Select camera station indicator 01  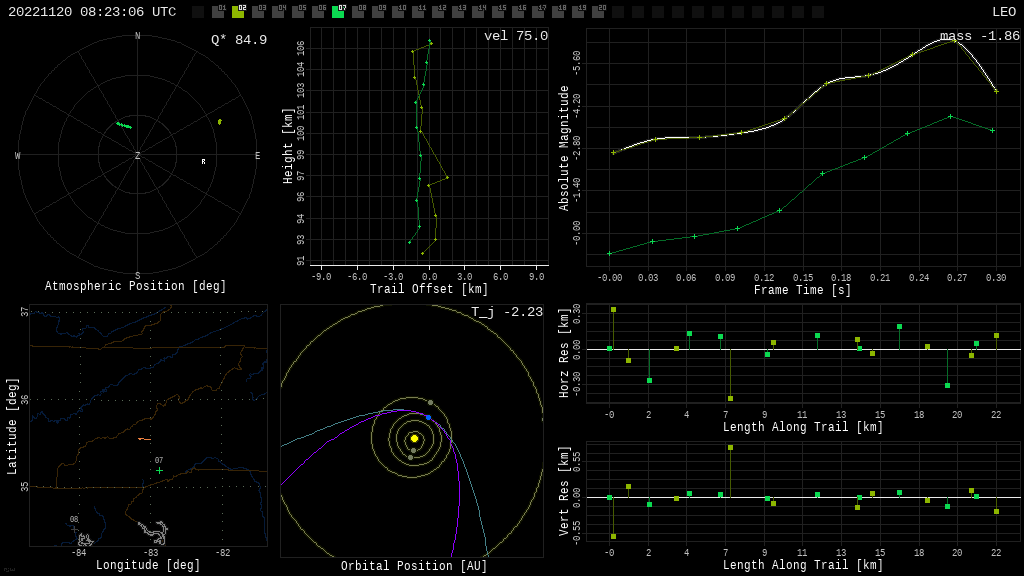point(218,12)
